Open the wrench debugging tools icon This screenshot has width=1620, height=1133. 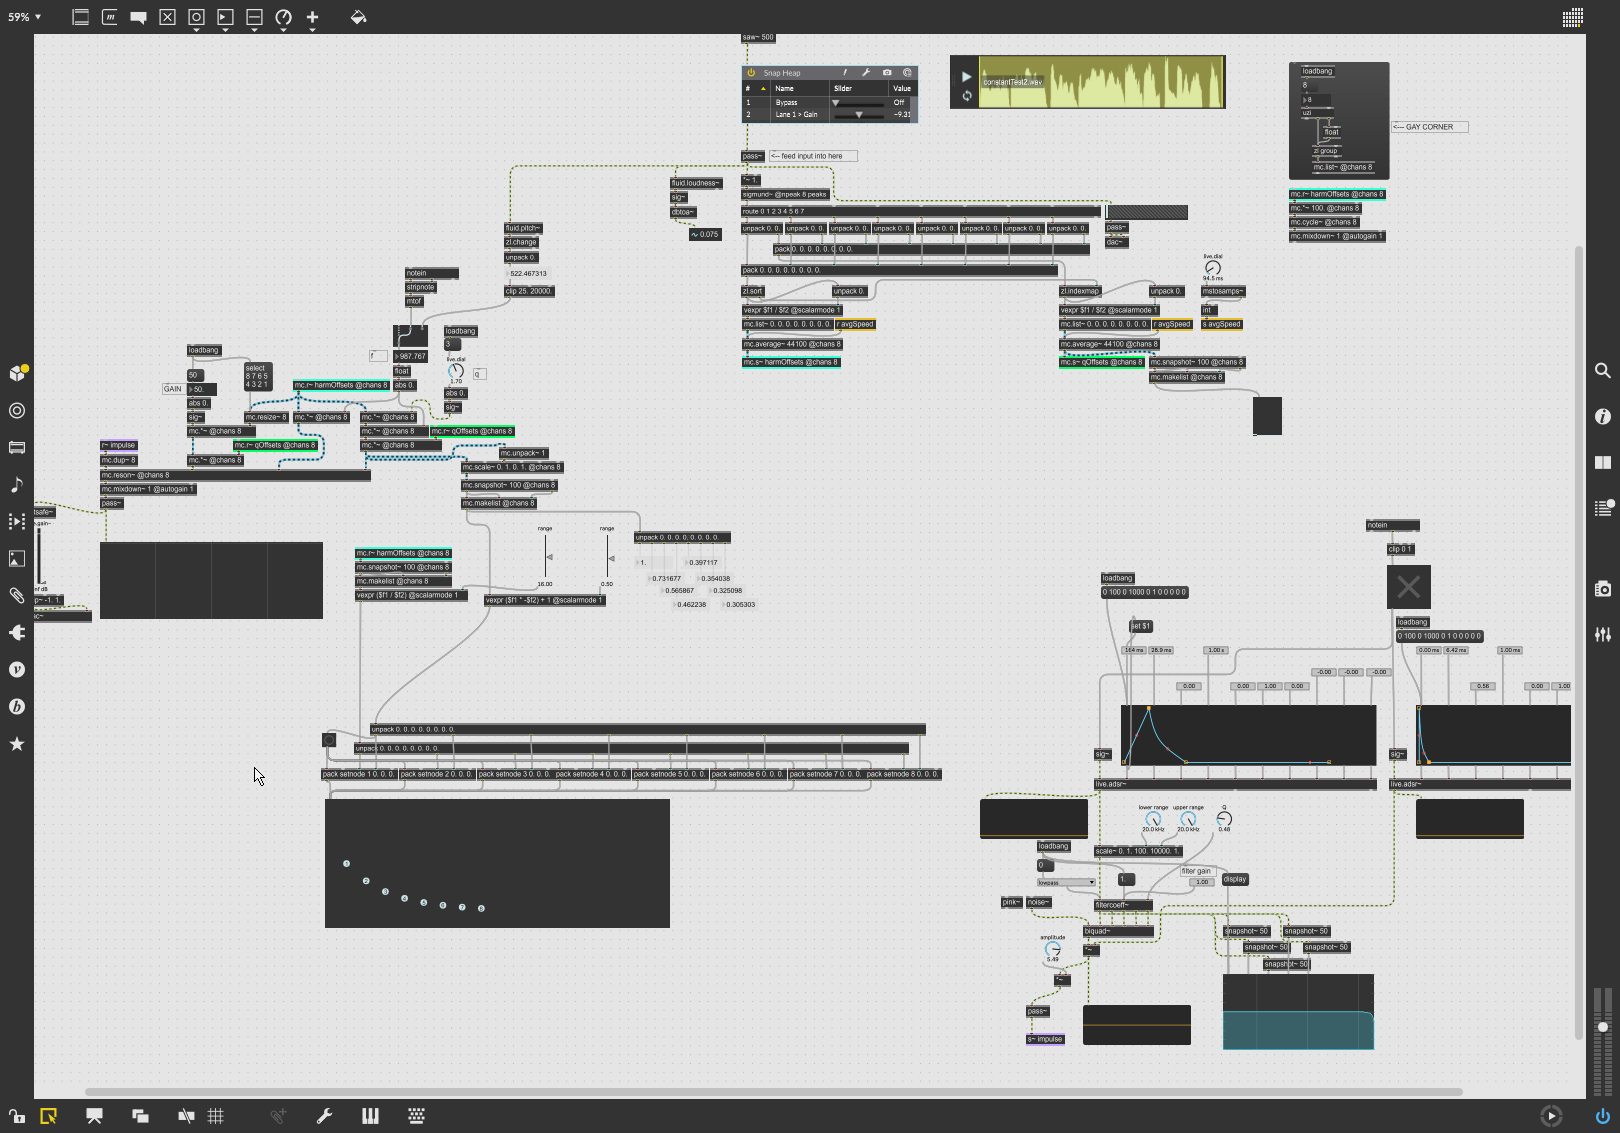[324, 1116]
